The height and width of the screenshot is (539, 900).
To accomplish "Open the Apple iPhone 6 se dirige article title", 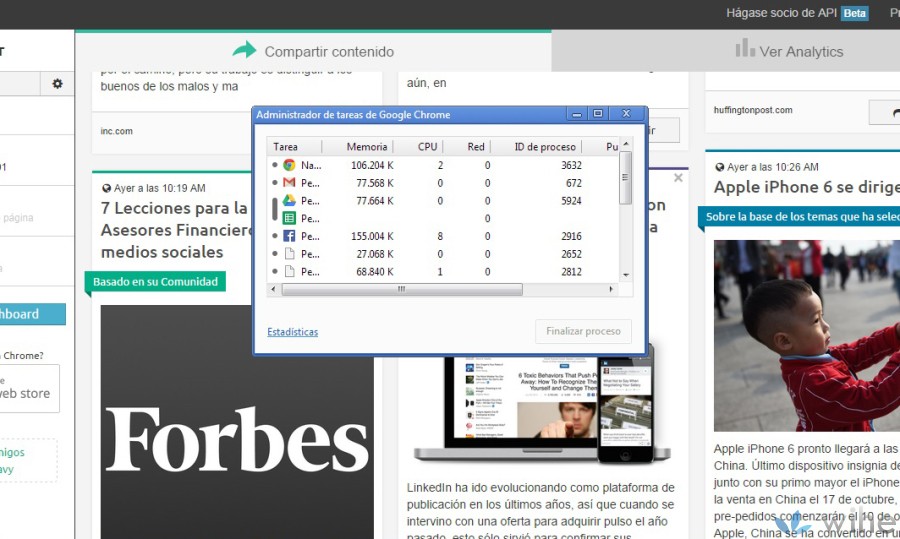I will 807,187.
